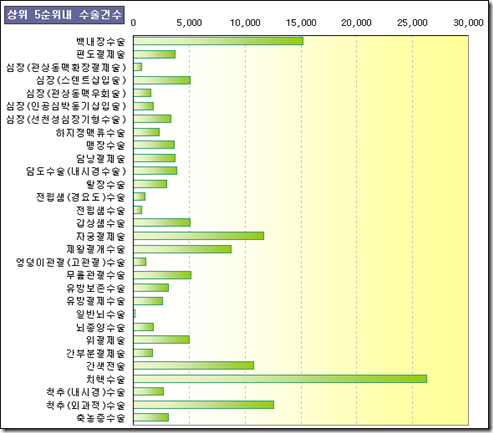Image resolution: width=493 pixels, height=433 pixels.
Task: Select the '하지정맥류수술' row label
Action: point(90,133)
